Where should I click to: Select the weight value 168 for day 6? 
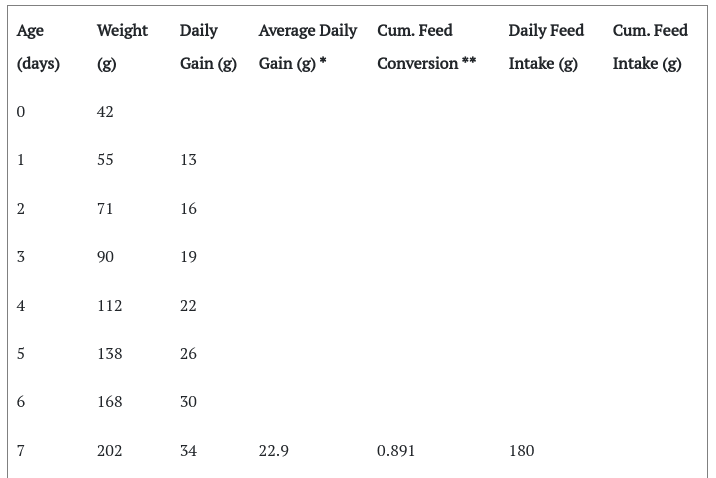[x=110, y=402]
